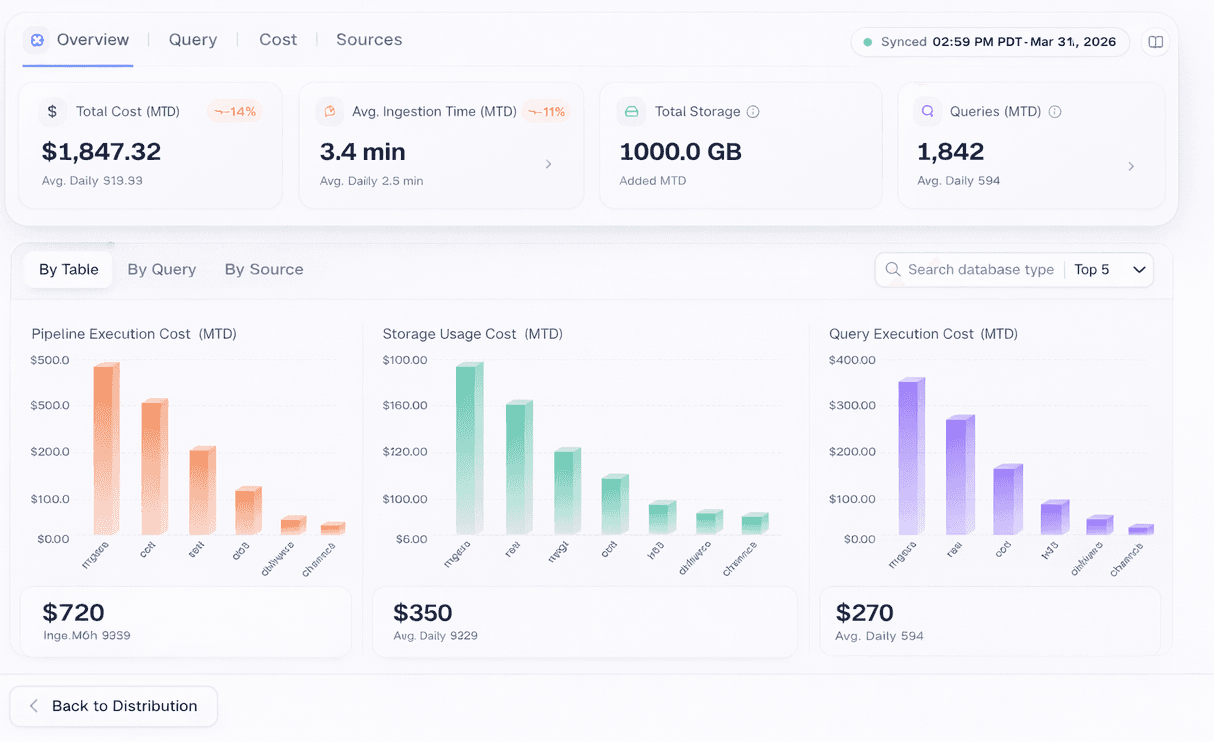Switch breakdown to By Source
1214x742 pixels.
pyautogui.click(x=264, y=270)
